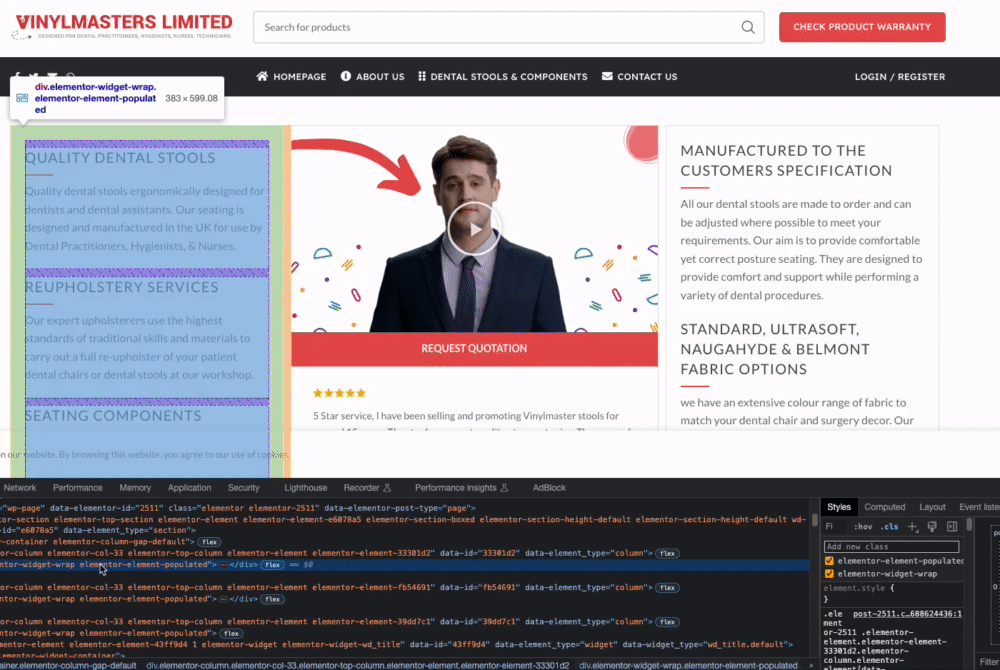Screen dimensions: 1000x670
Task: Click the Styles filter field
Action: [834, 527]
